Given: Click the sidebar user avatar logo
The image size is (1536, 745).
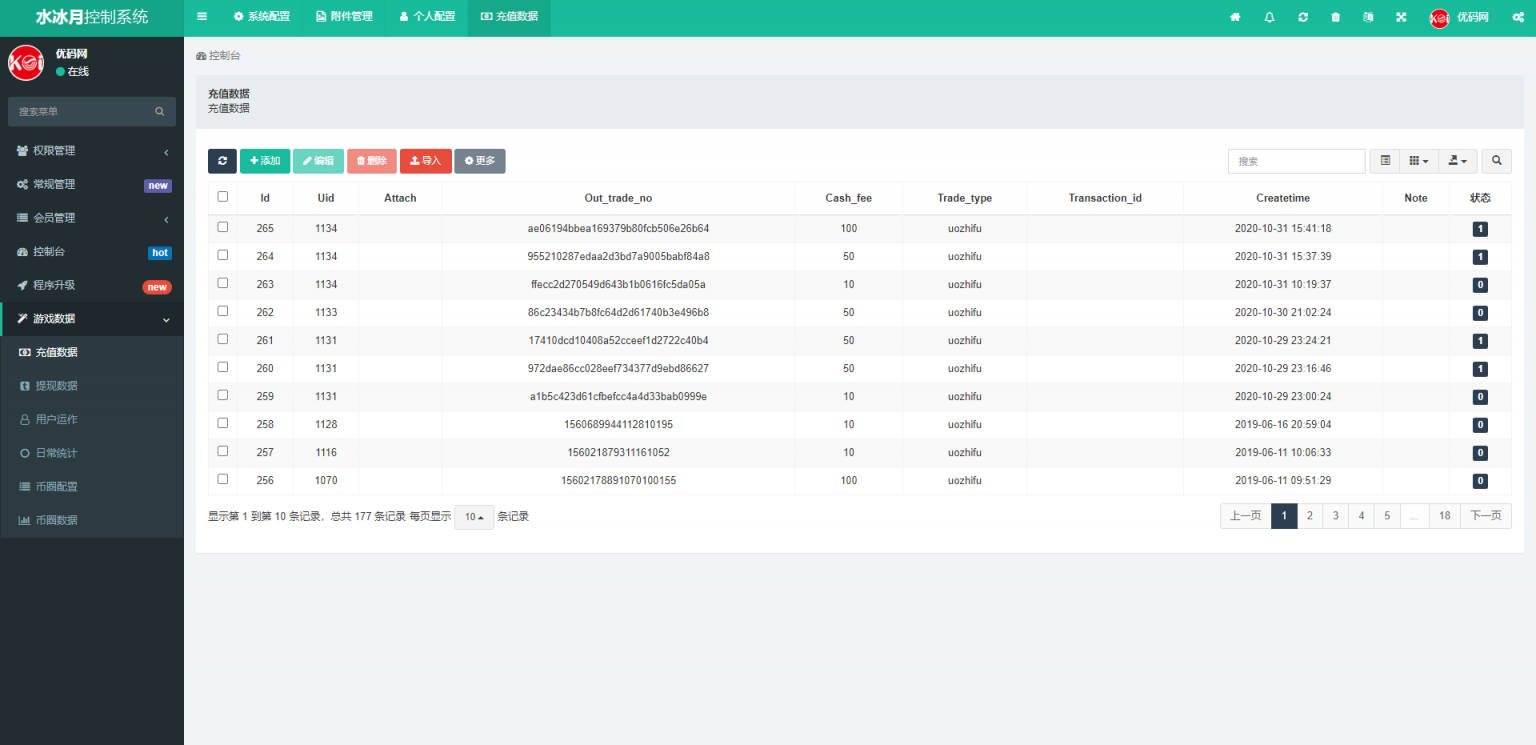Looking at the screenshot, I should pyautogui.click(x=25, y=63).
